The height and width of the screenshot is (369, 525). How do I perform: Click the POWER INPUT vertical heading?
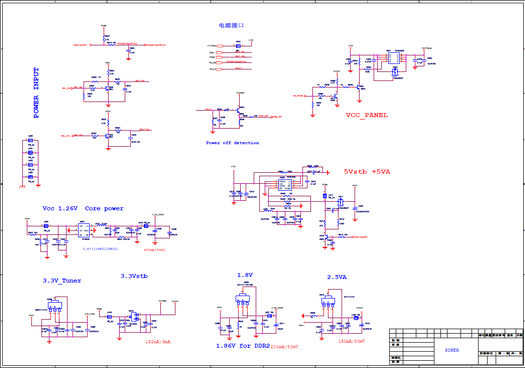click(x=36, y=93)
